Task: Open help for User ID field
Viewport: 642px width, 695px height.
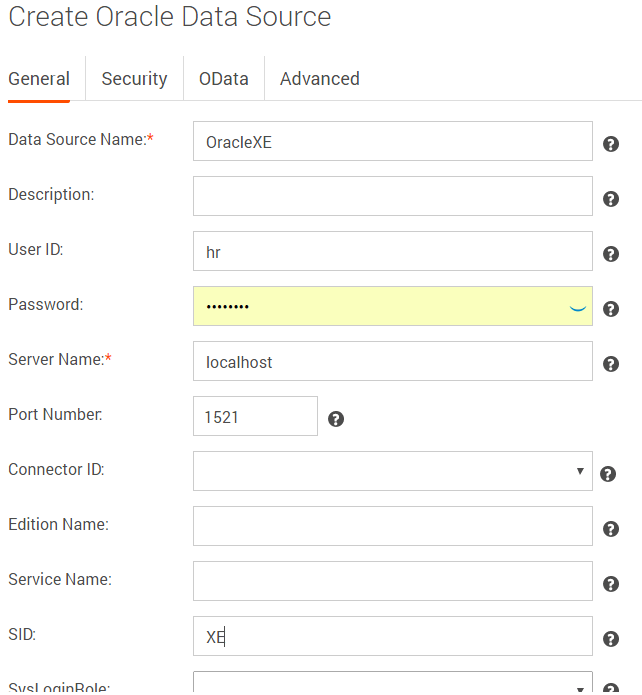Action: (x=611, y=254)
